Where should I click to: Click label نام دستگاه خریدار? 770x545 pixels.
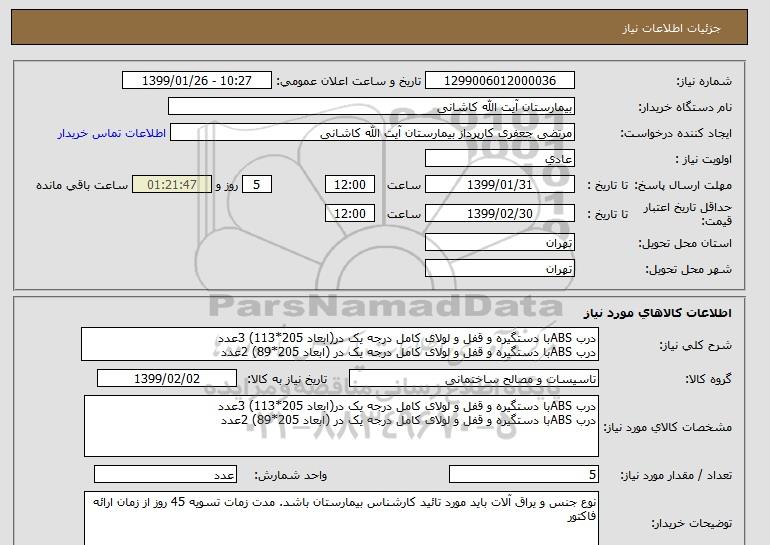pos(685,107)
